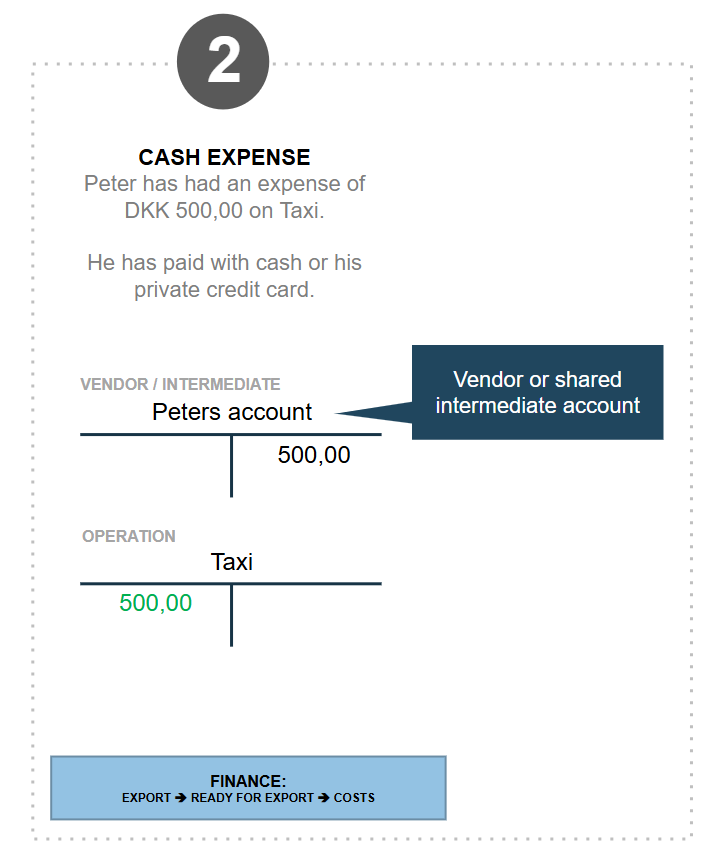Screen dimensions: 728x857
Task: Click the FINANCE: heading text
Action: 248,780
